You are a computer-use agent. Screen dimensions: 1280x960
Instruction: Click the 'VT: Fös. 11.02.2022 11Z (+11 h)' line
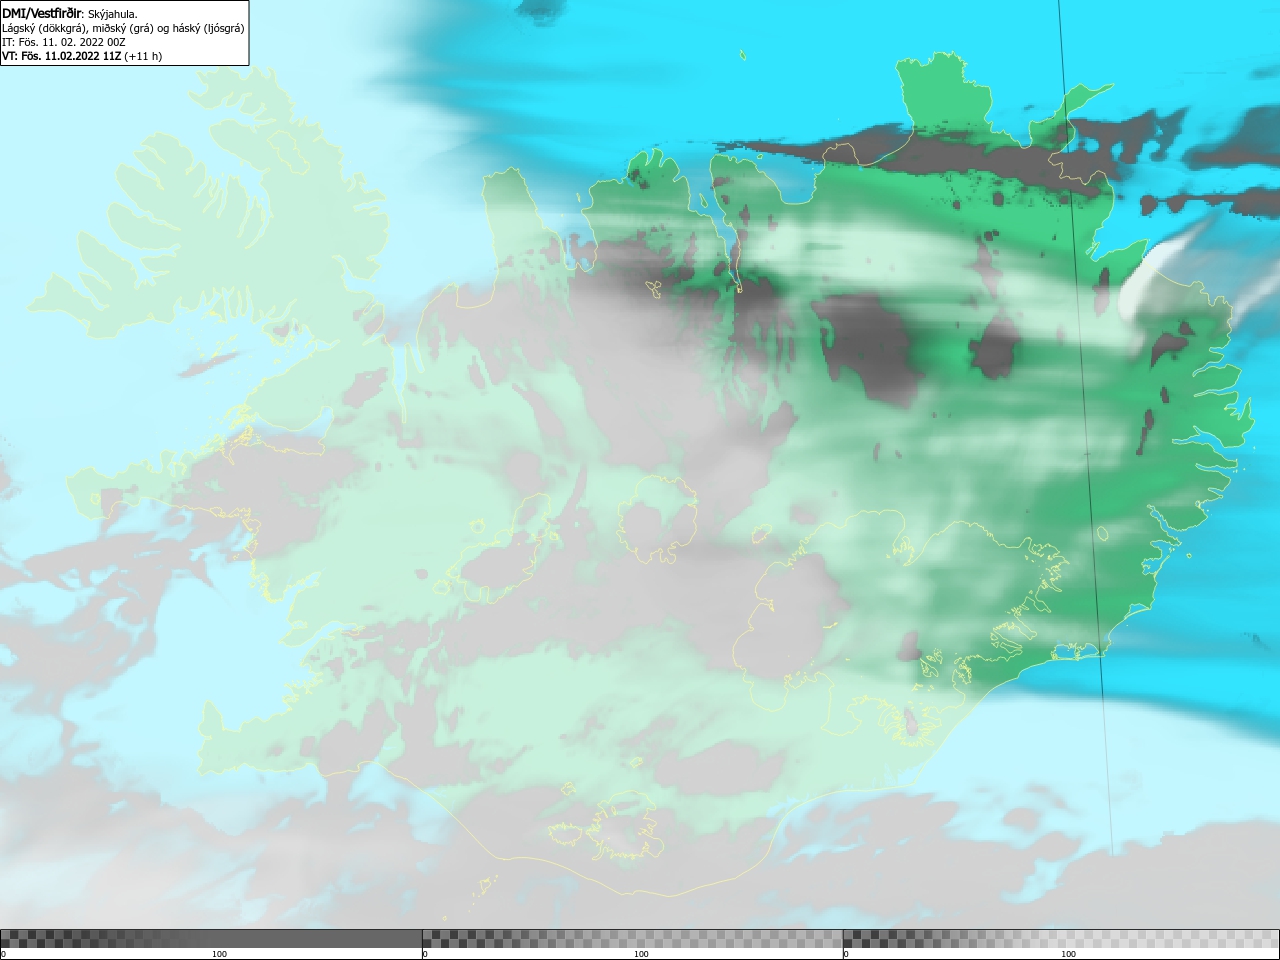pos(82,56)
